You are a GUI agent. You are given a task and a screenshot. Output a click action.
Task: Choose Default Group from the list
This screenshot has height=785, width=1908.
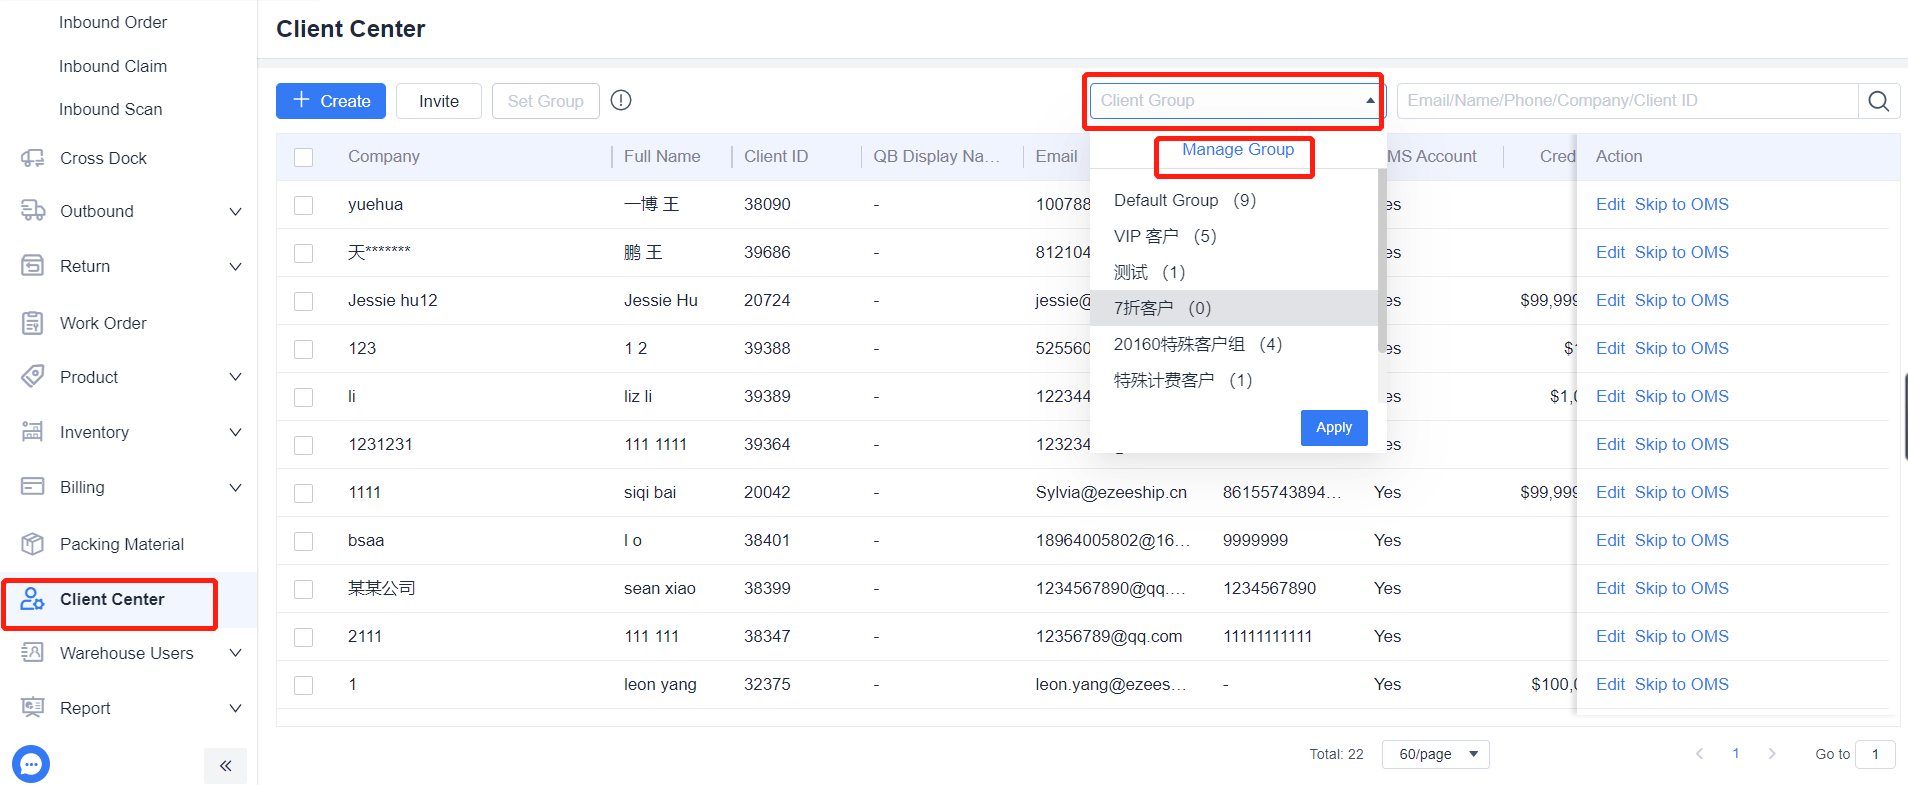(1185, 200)
